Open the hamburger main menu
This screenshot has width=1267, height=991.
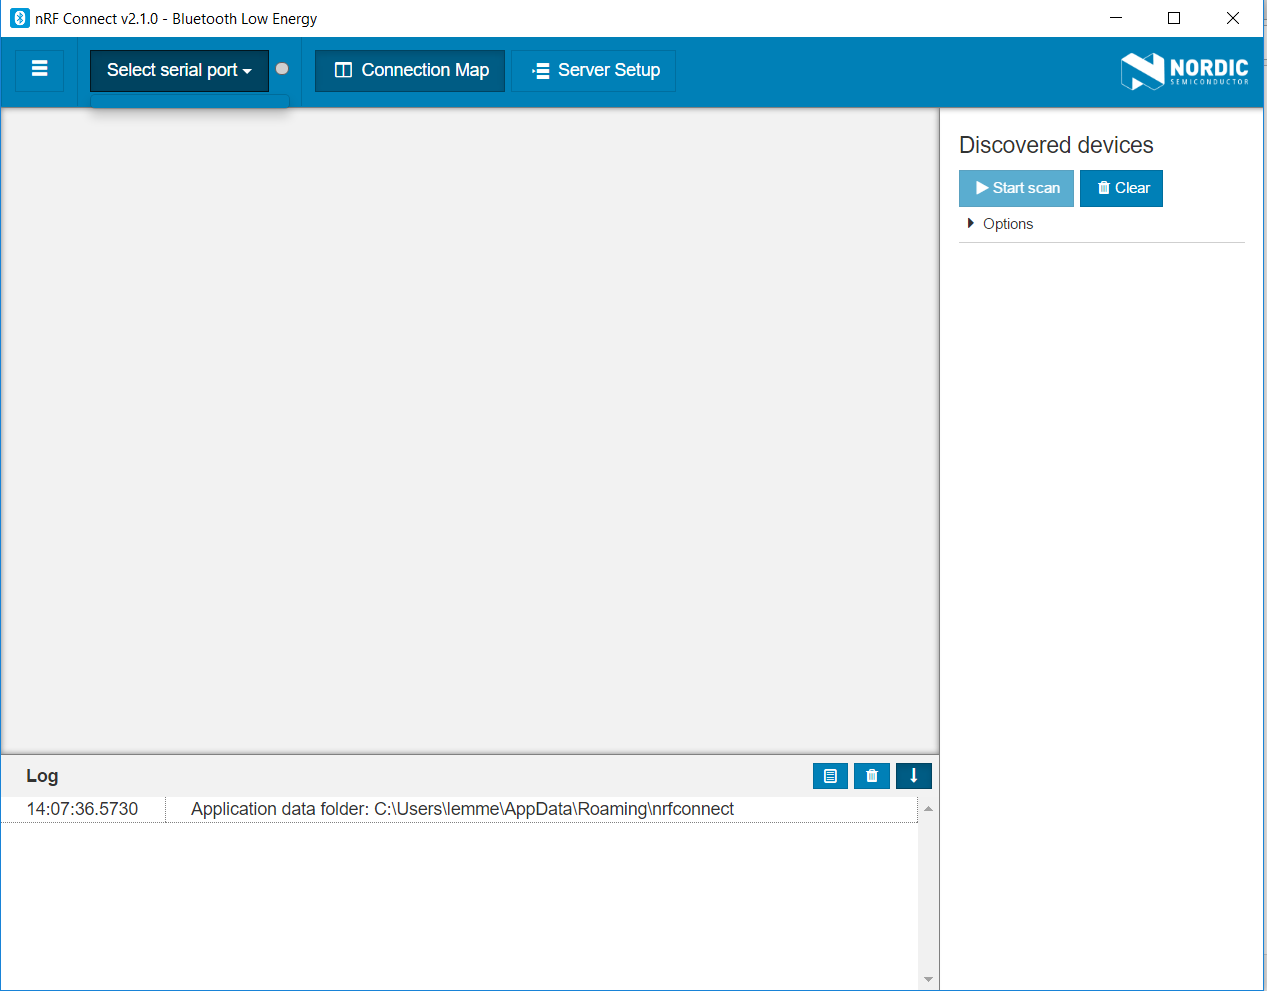[40, 70]
